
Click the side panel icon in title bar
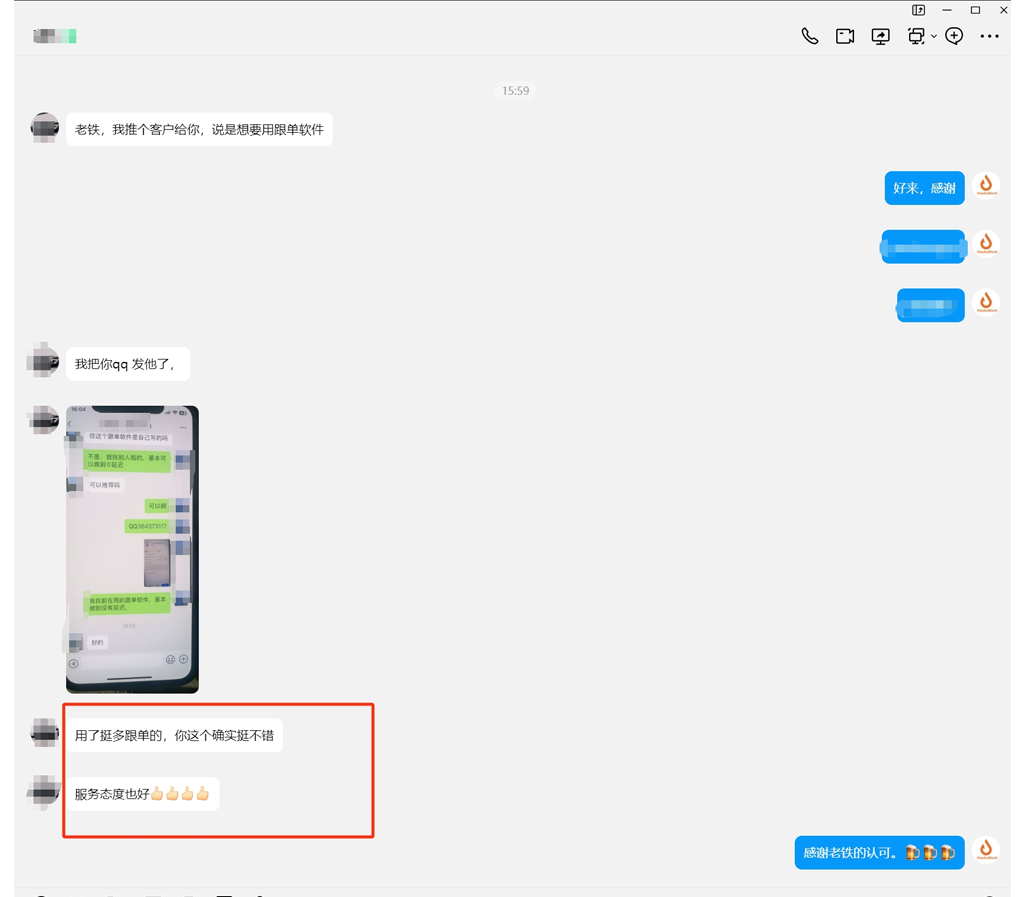918,10
